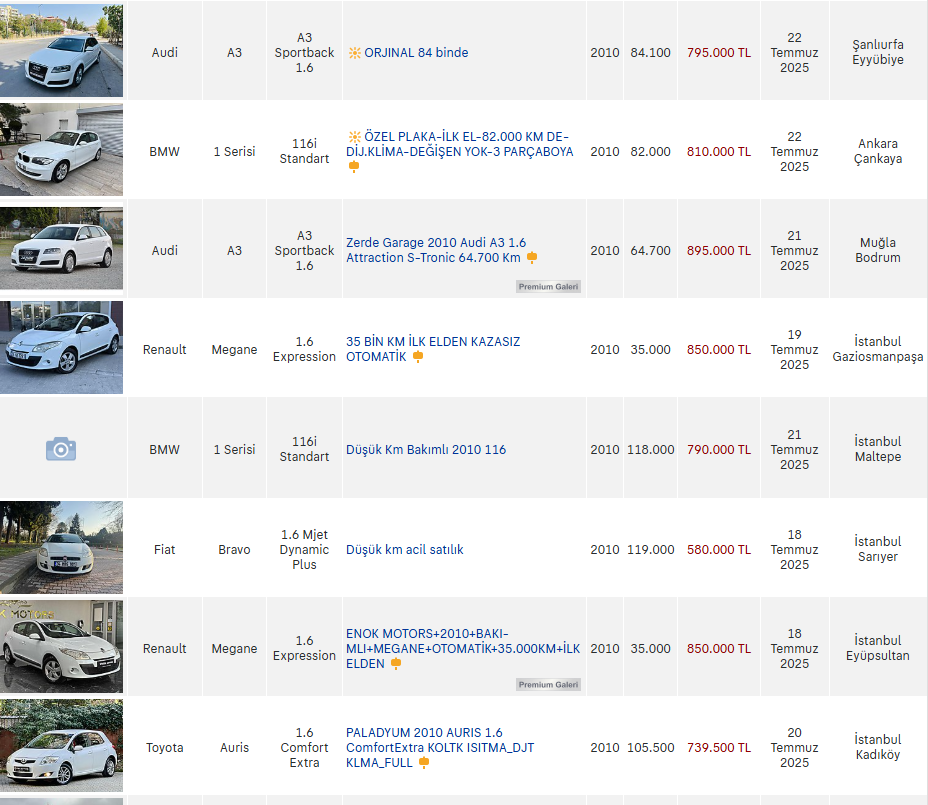Open the Düşük km acil satılık listing

click(x=405, y=550)
